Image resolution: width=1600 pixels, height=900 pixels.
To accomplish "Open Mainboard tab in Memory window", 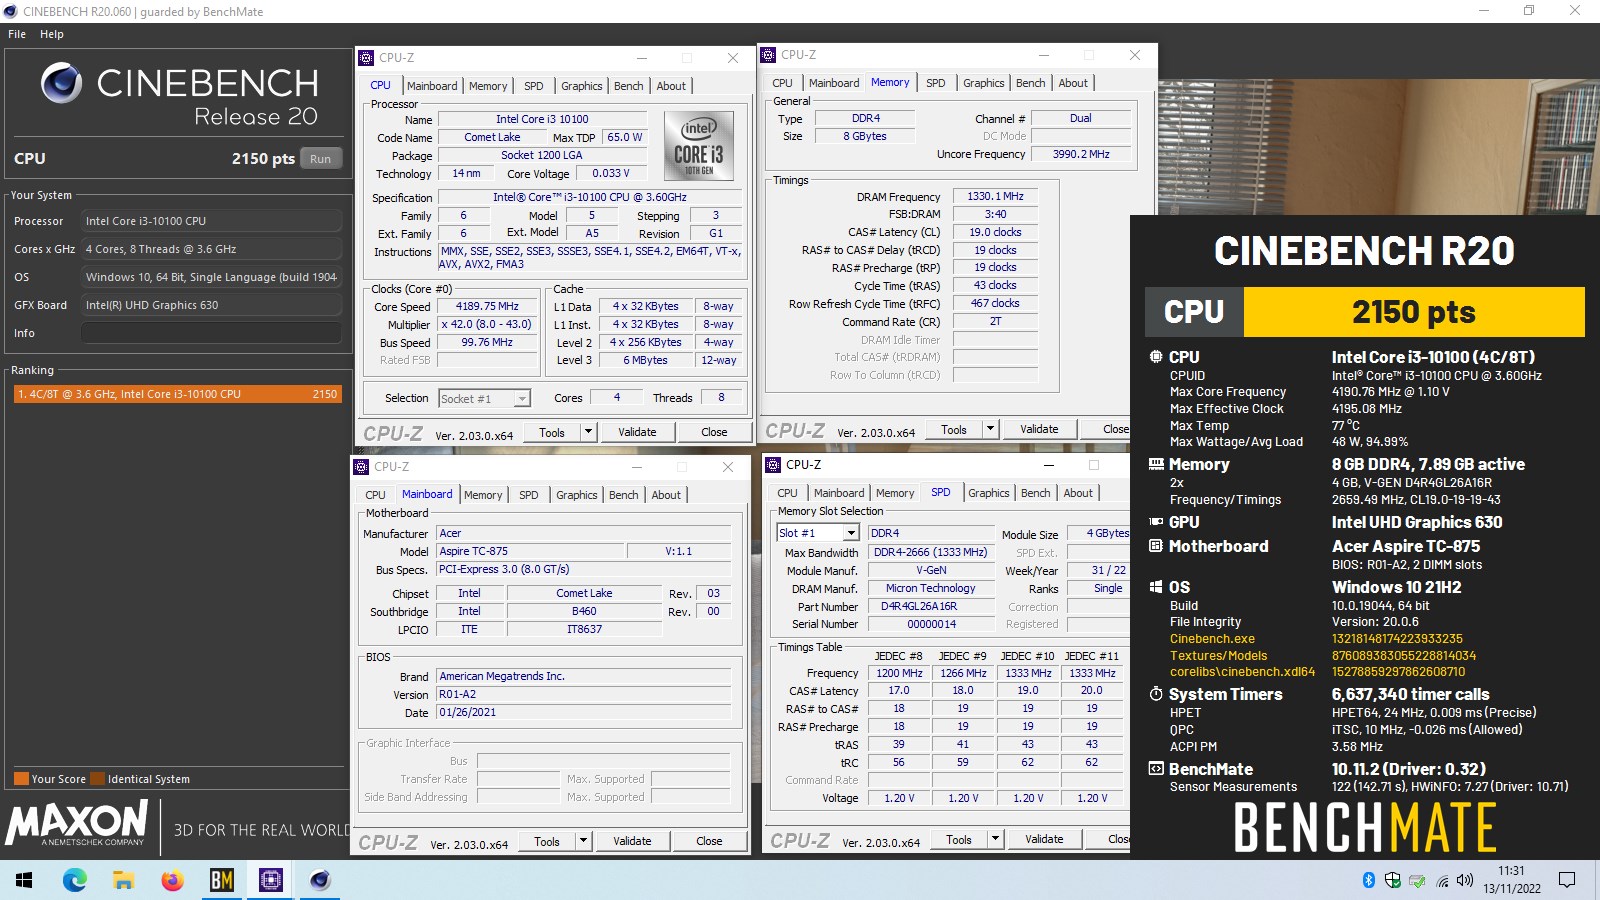I will (834, 83).
